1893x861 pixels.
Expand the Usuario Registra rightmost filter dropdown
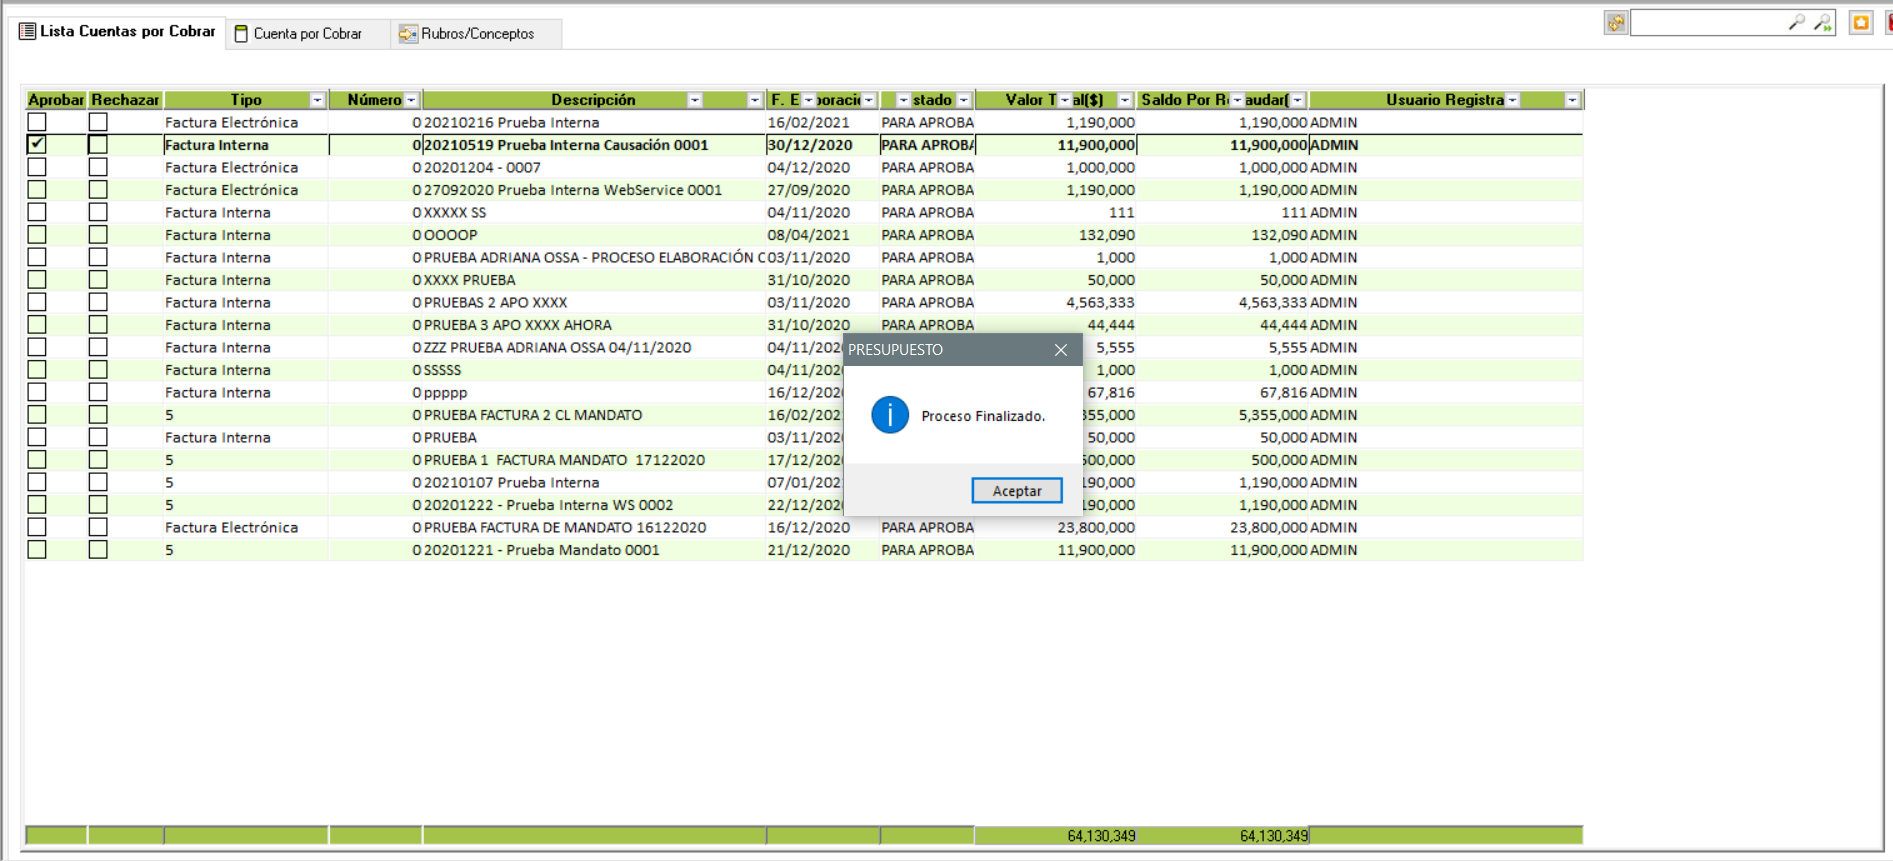point(1572,100)
